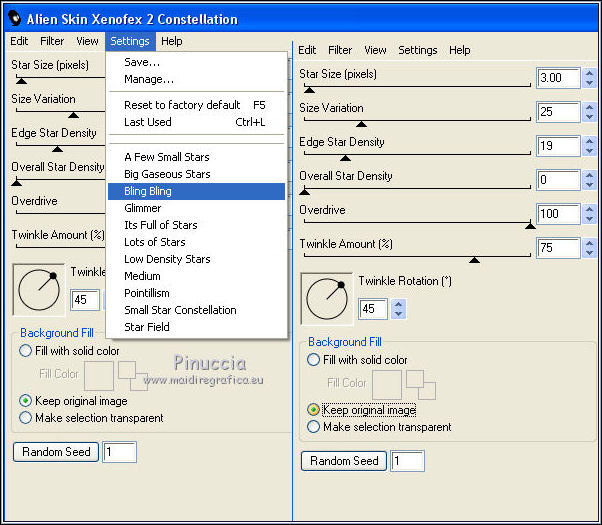Viewport: 602px width, 525px height.
Task: Click the Overdrive slider handle, right panel
Action: tap(530, 226)
